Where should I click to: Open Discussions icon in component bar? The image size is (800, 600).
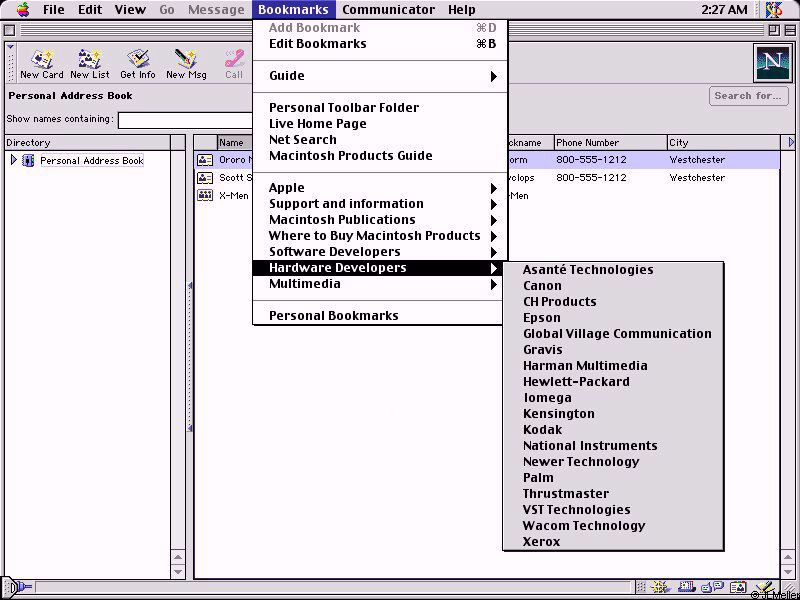click(x=712, y=588)
